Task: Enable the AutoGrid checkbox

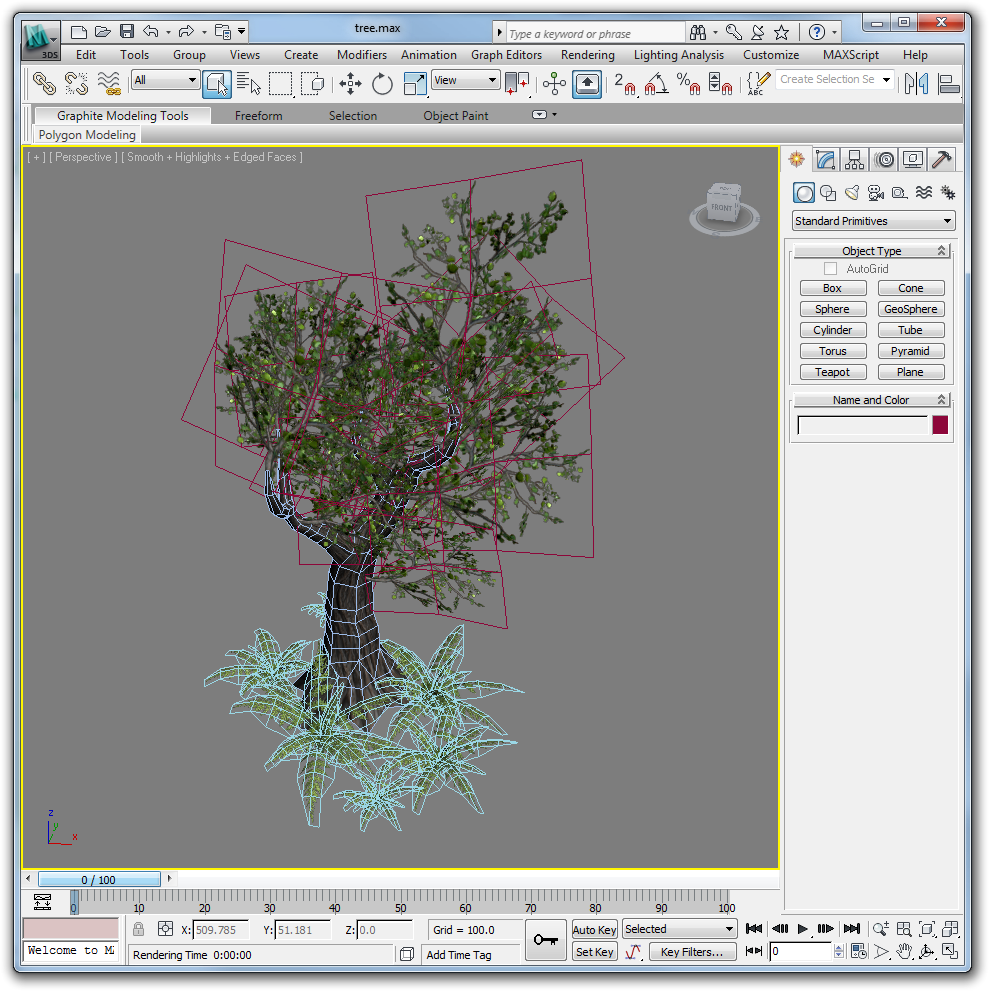Action: pyautogui.click(x=830, y=269)
